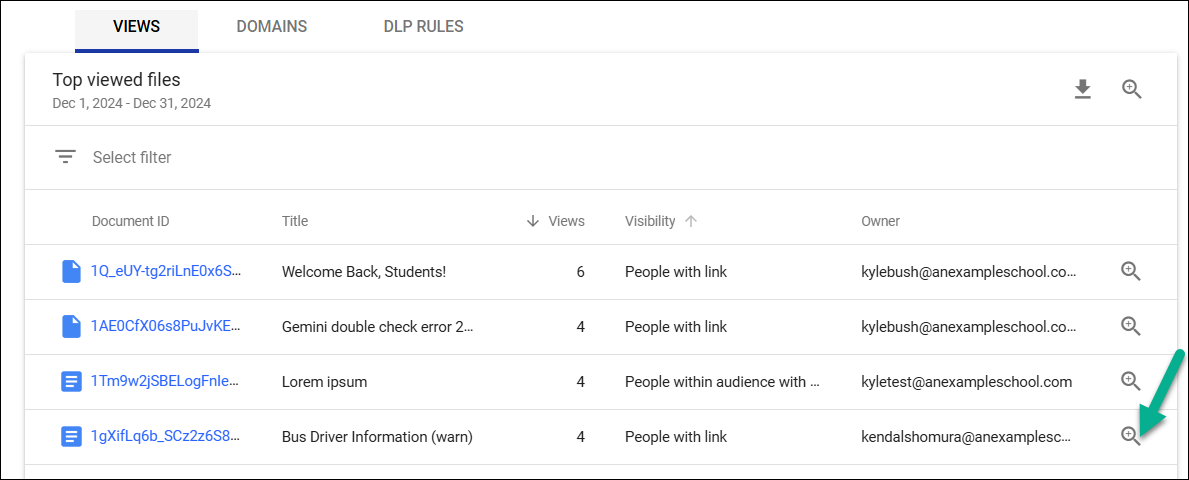Open document link 1Tm9w2jSBELogFnIe
Image resolution: width=1189 pixels, height=480 pixels.
click(165, 382)
